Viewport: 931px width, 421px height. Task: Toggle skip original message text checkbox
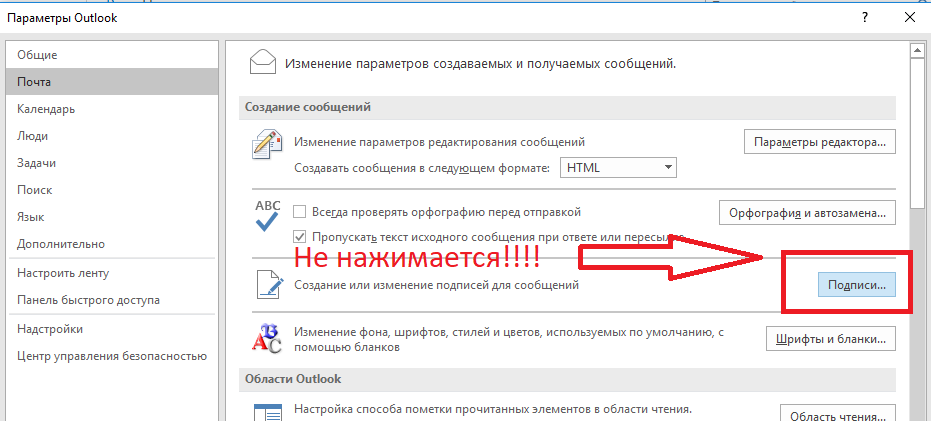pyautogui.click(x=300, y=237)
